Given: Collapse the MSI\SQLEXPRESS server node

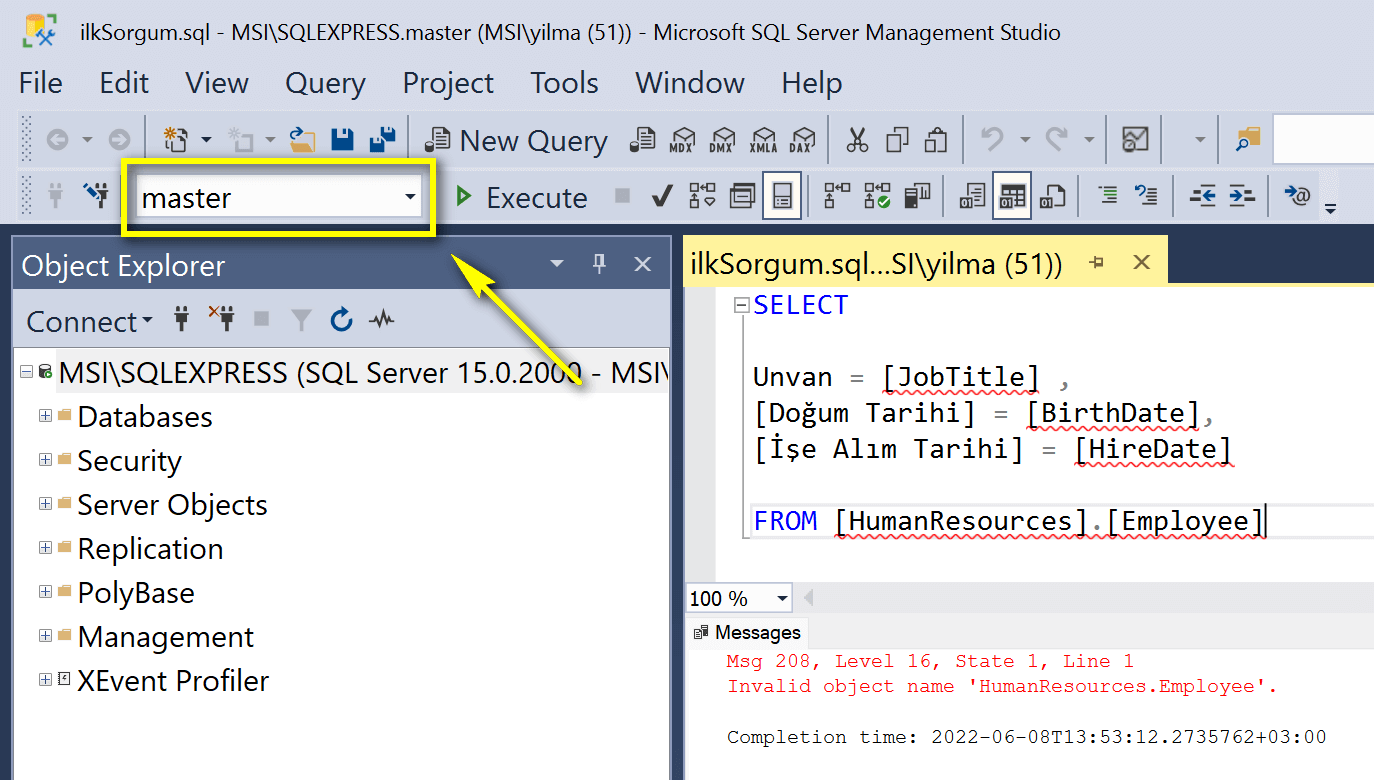Looking at the screenshot, I should 26,372.
